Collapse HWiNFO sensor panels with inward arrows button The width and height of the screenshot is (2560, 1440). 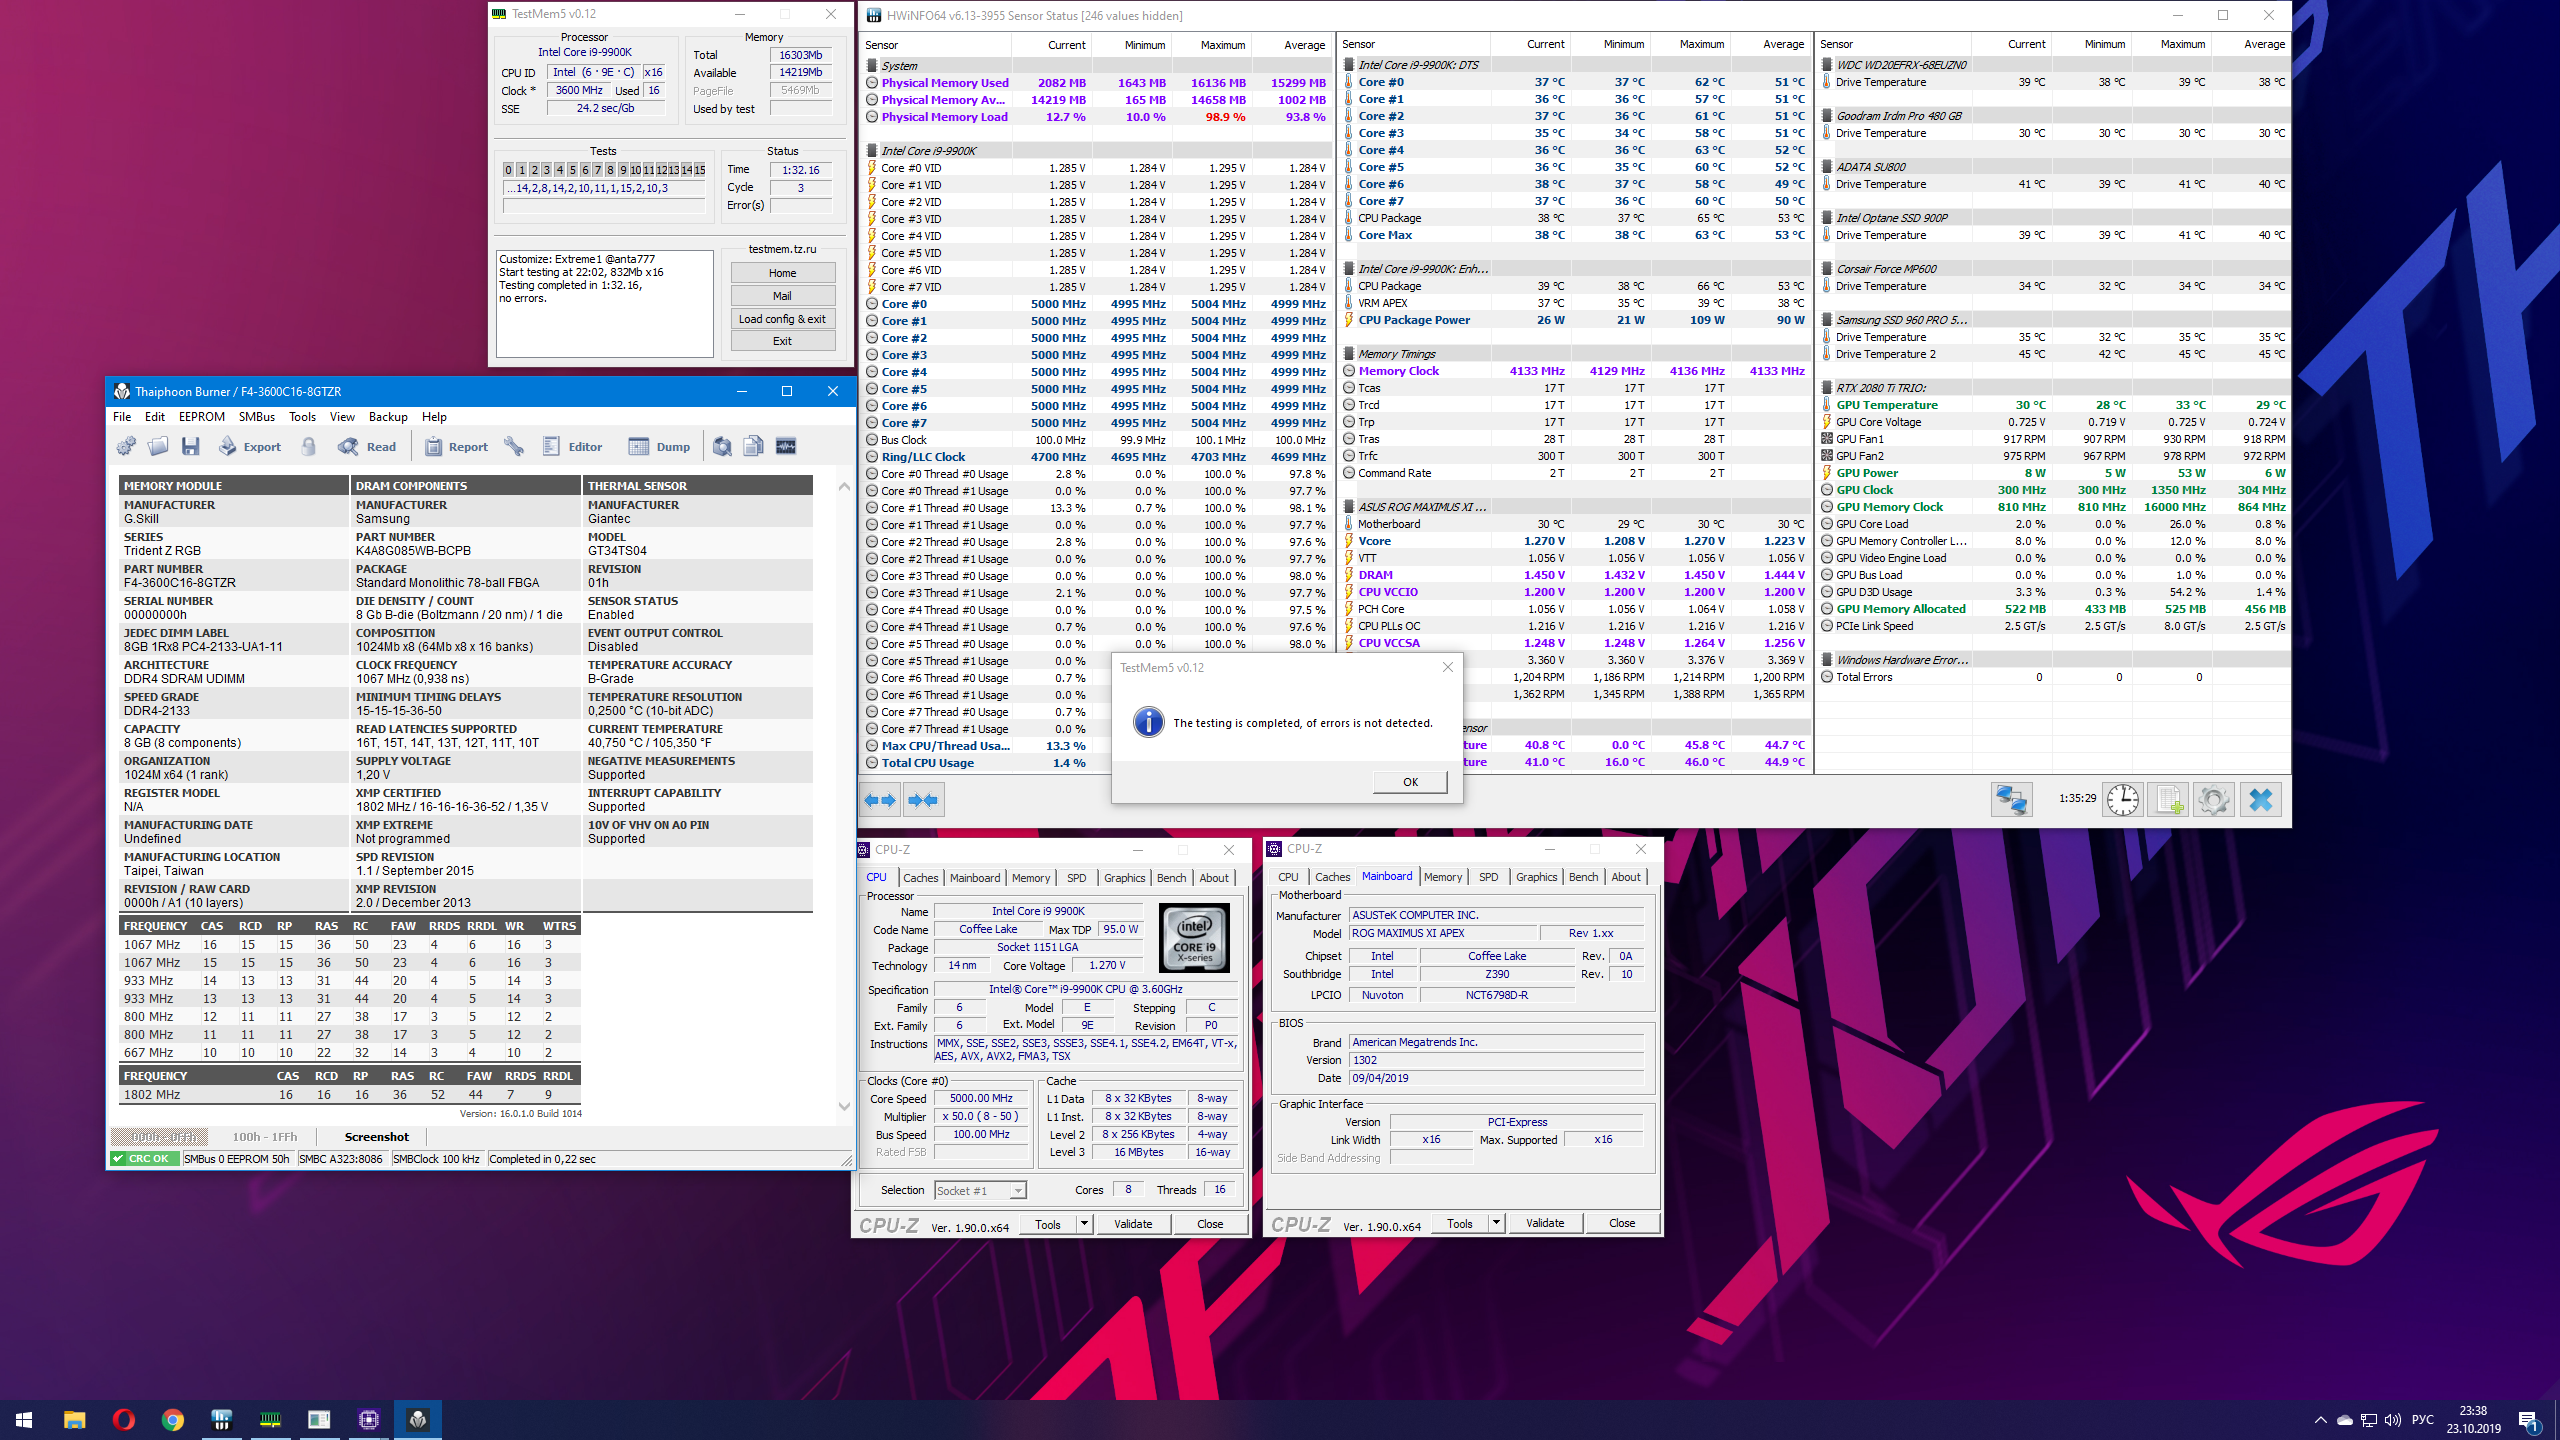click(x=923, y=800)
